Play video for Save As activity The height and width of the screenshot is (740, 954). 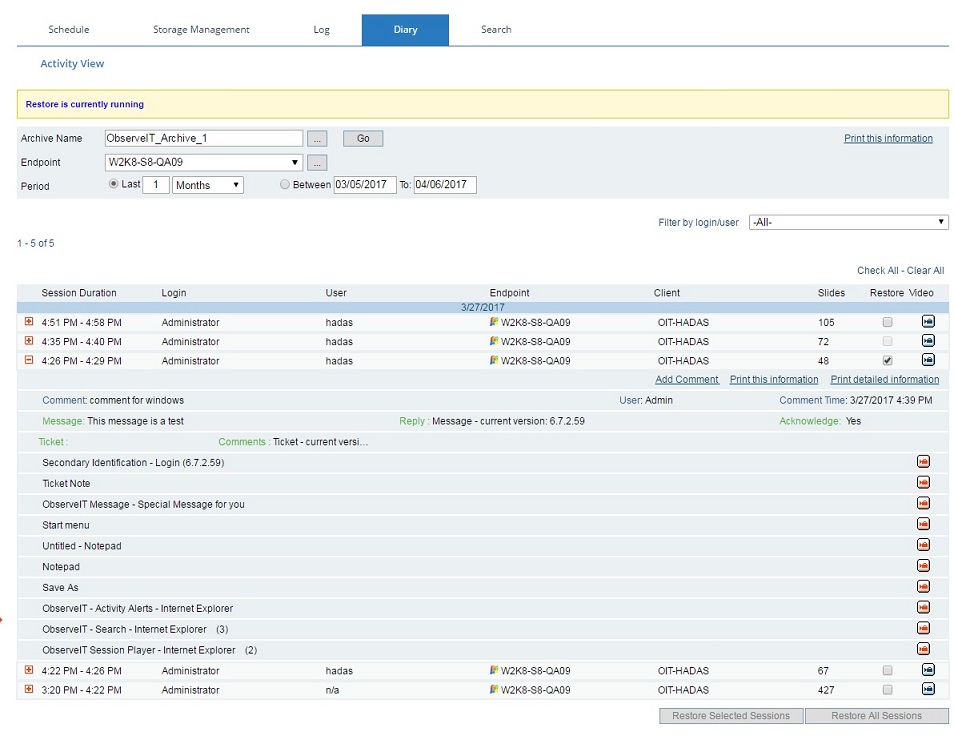click(x=923, y=587)
